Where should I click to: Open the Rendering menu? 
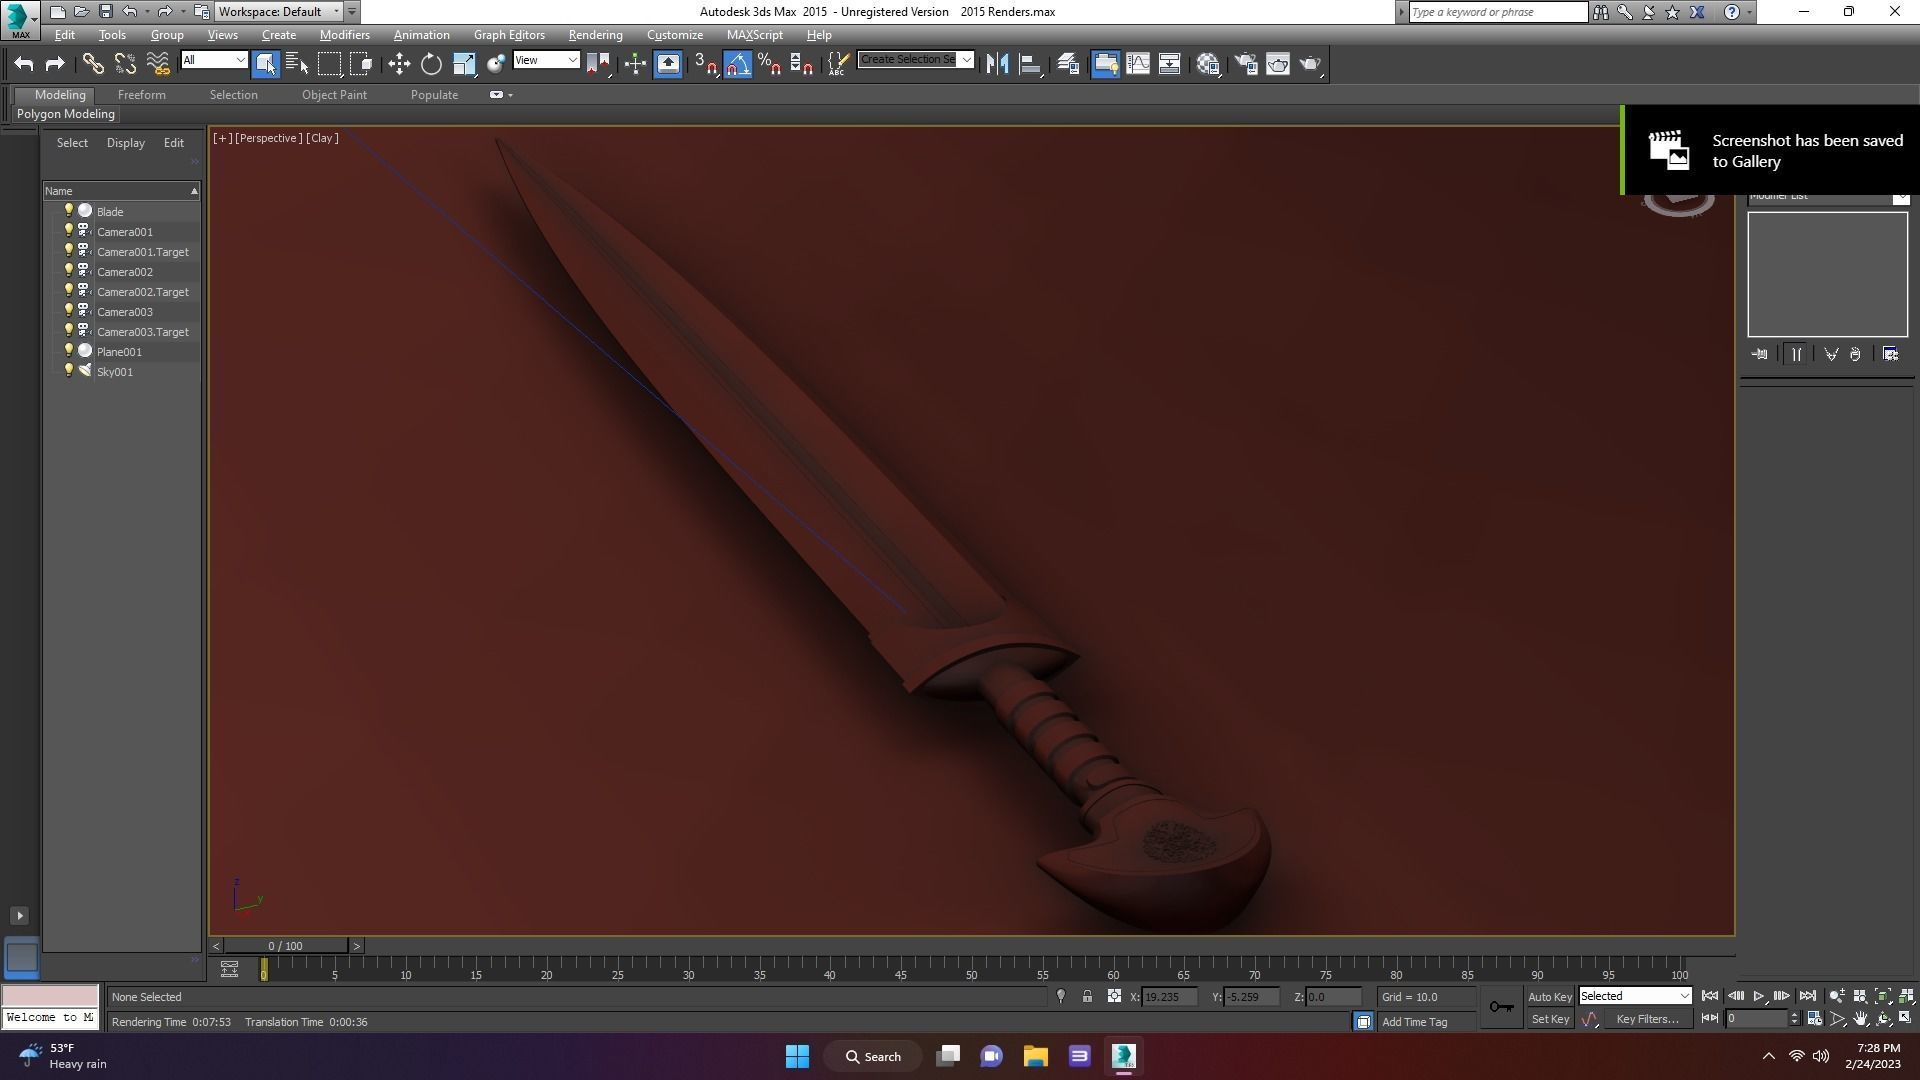(x=596, y=35)
